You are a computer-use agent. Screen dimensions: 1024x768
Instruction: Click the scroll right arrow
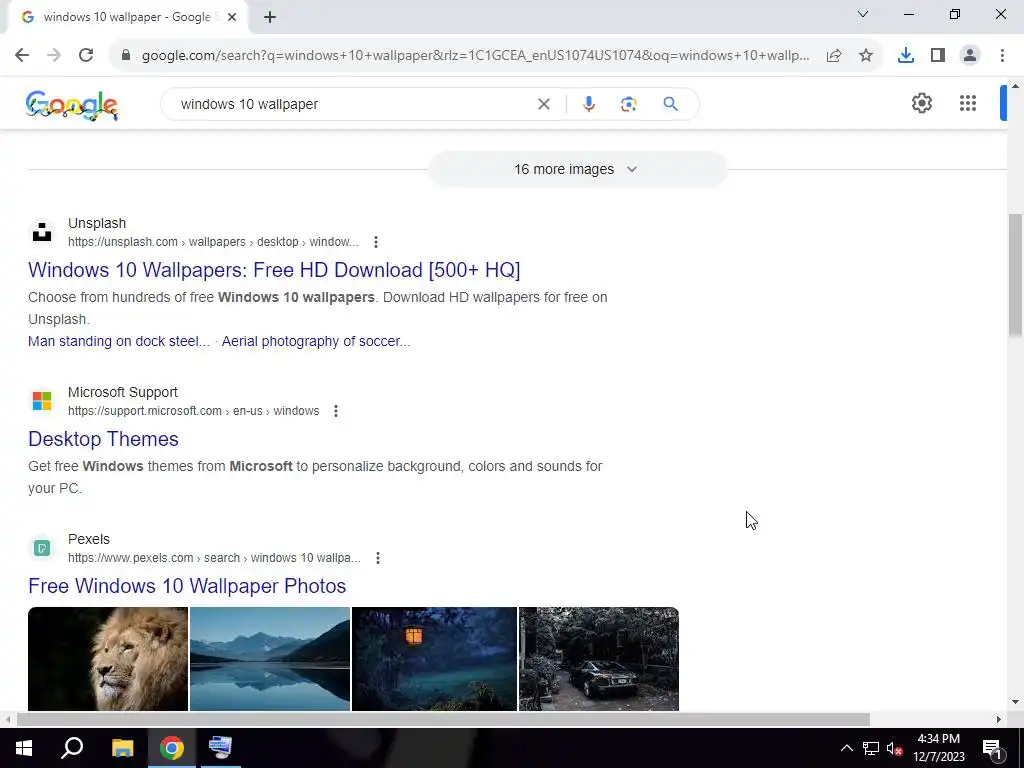tap(999, 720)
